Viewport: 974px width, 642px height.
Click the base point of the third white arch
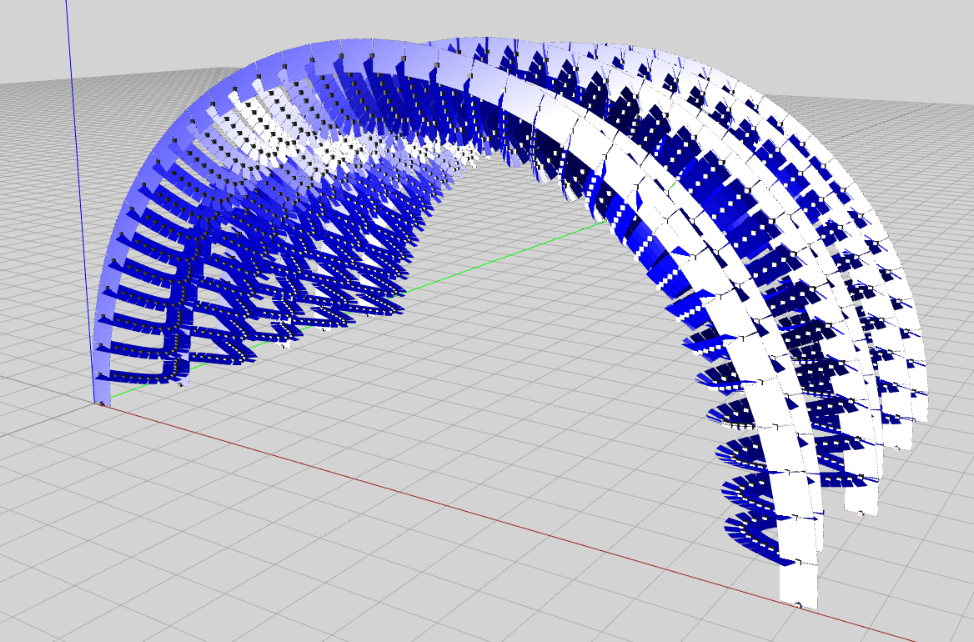(898, 448)
